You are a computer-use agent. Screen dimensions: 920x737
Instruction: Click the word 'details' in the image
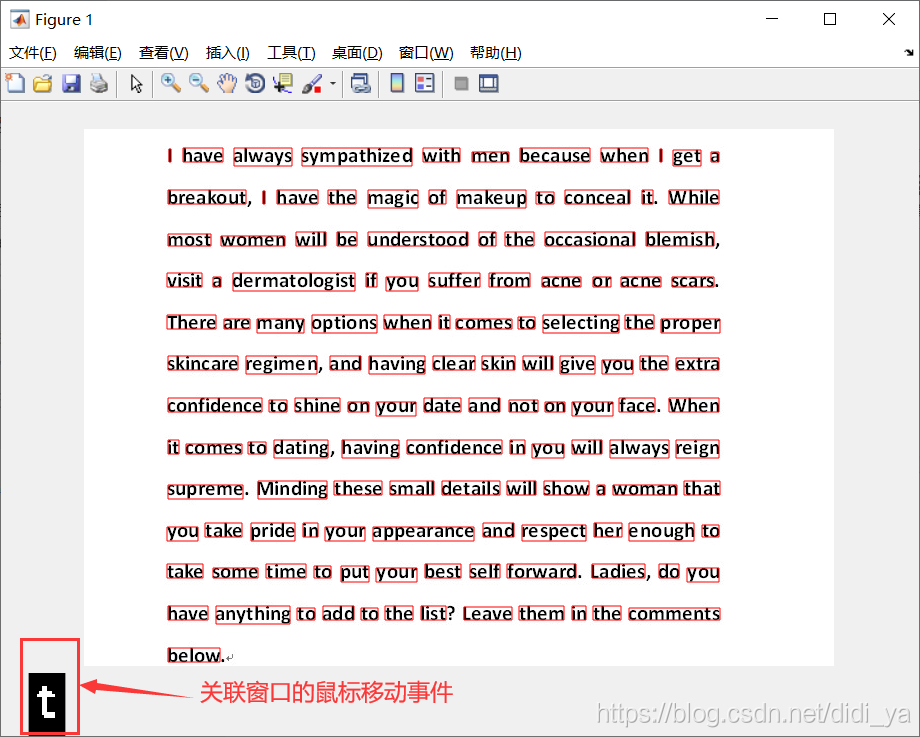[471, 489]
